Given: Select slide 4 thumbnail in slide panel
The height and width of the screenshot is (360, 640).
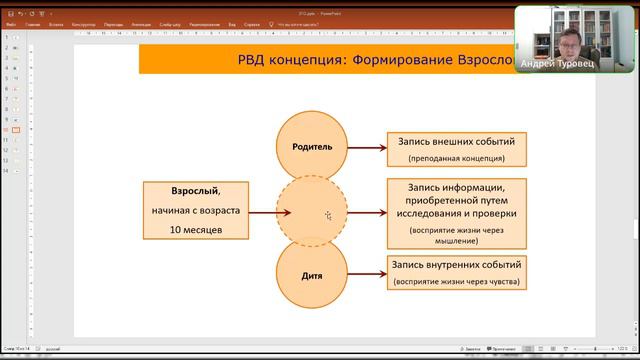Looking at the screenshot, I should point(16,69).
